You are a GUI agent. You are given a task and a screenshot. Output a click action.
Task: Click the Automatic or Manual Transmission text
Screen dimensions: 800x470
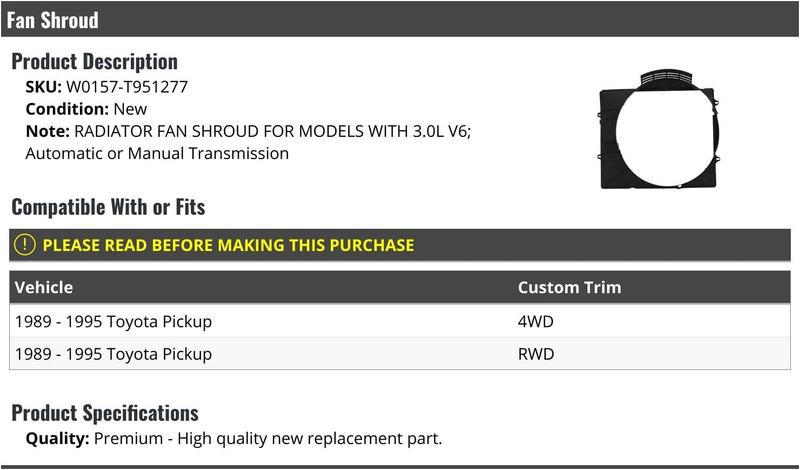[157, 153]
